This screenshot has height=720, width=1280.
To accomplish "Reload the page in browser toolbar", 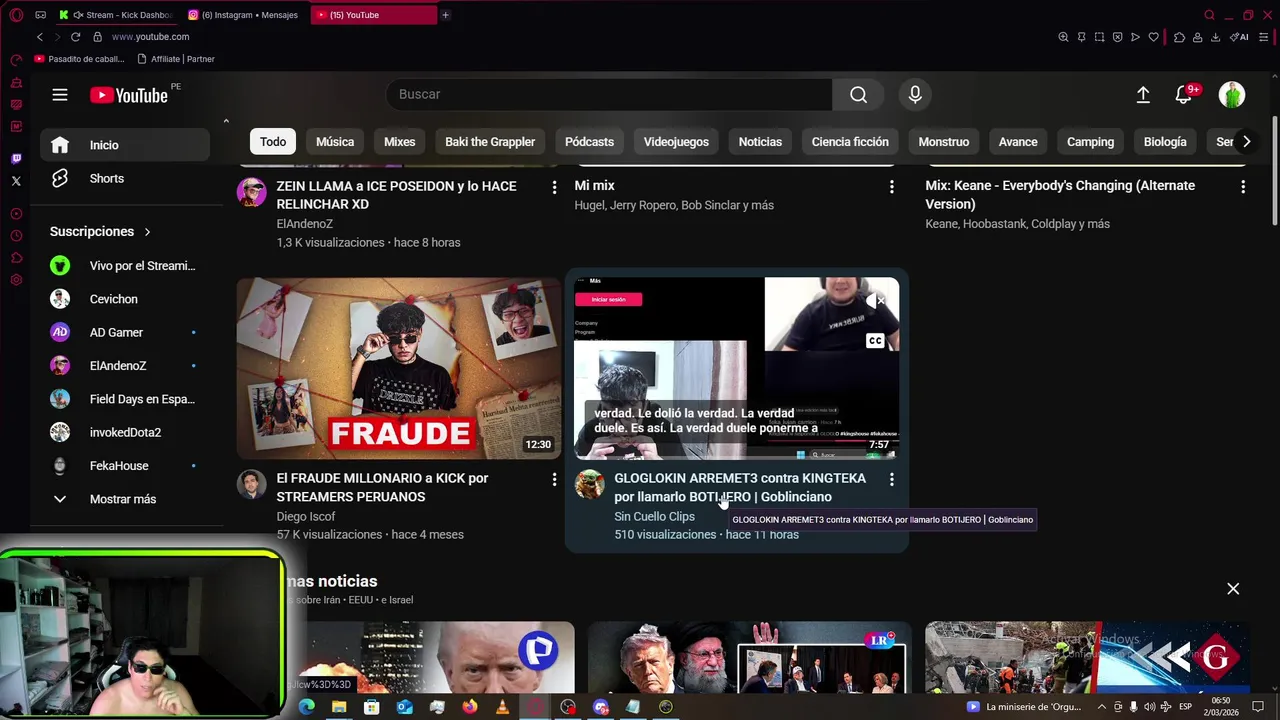I will point(75,37).
